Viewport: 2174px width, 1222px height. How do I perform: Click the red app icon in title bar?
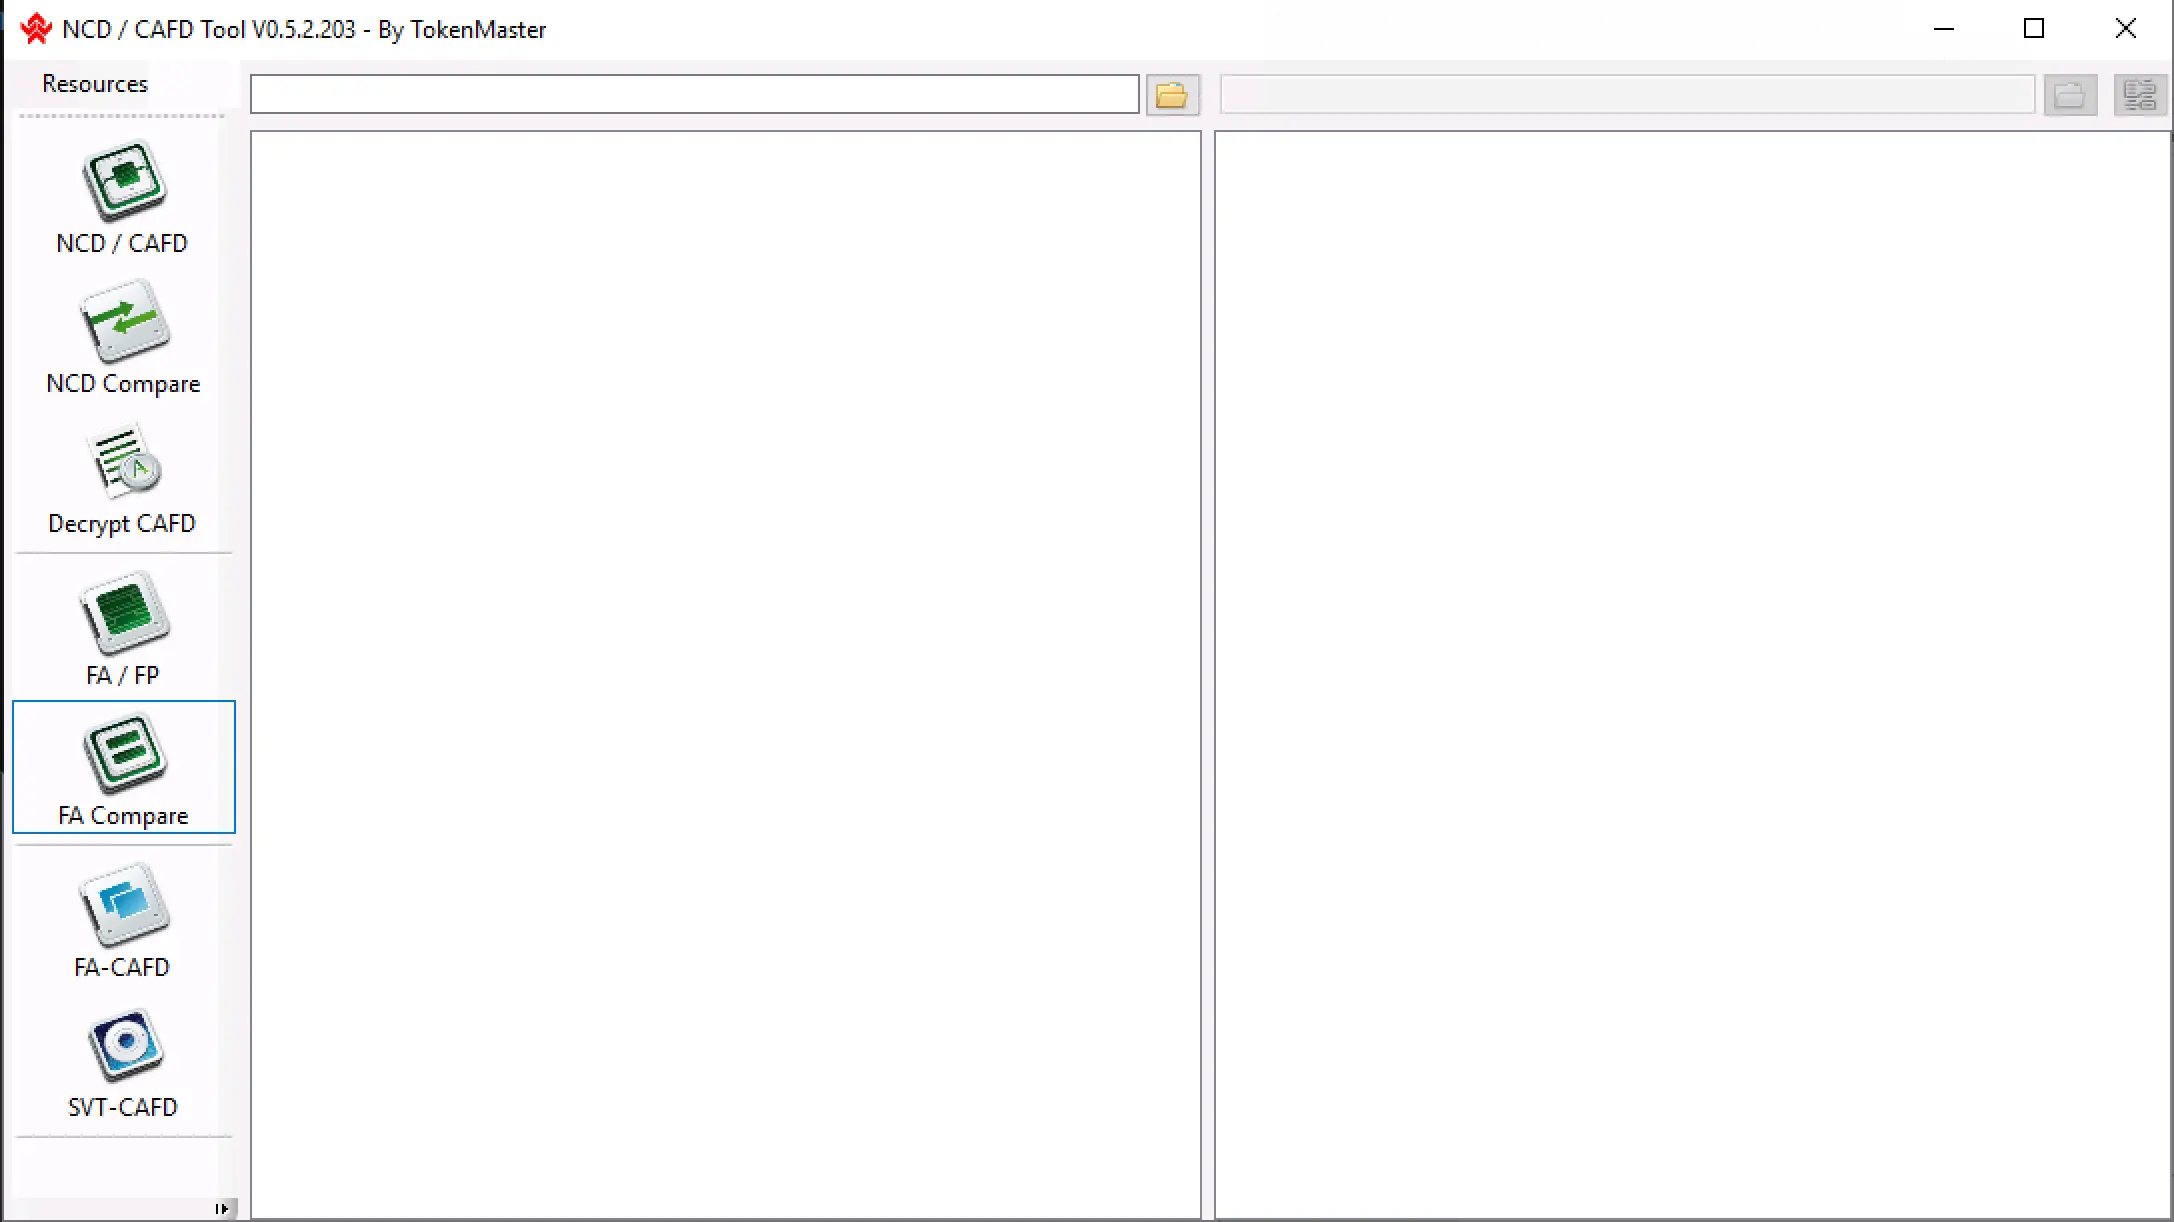click(36, 29)
